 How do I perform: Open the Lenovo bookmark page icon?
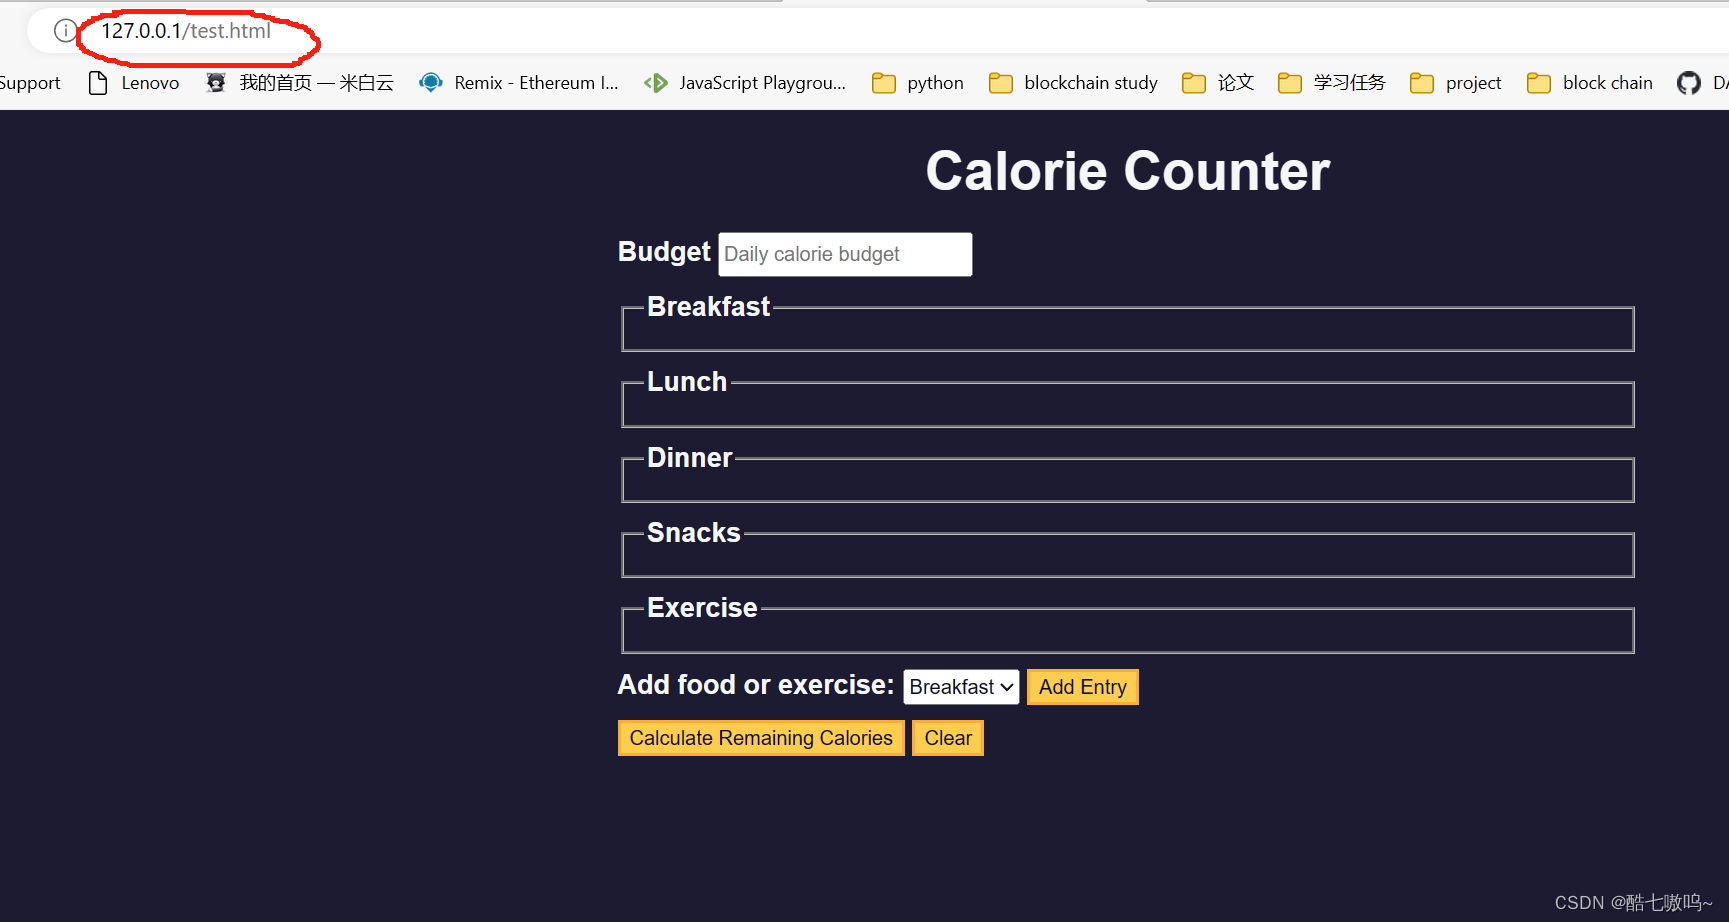pyautogui.click(x=98, y=83)
